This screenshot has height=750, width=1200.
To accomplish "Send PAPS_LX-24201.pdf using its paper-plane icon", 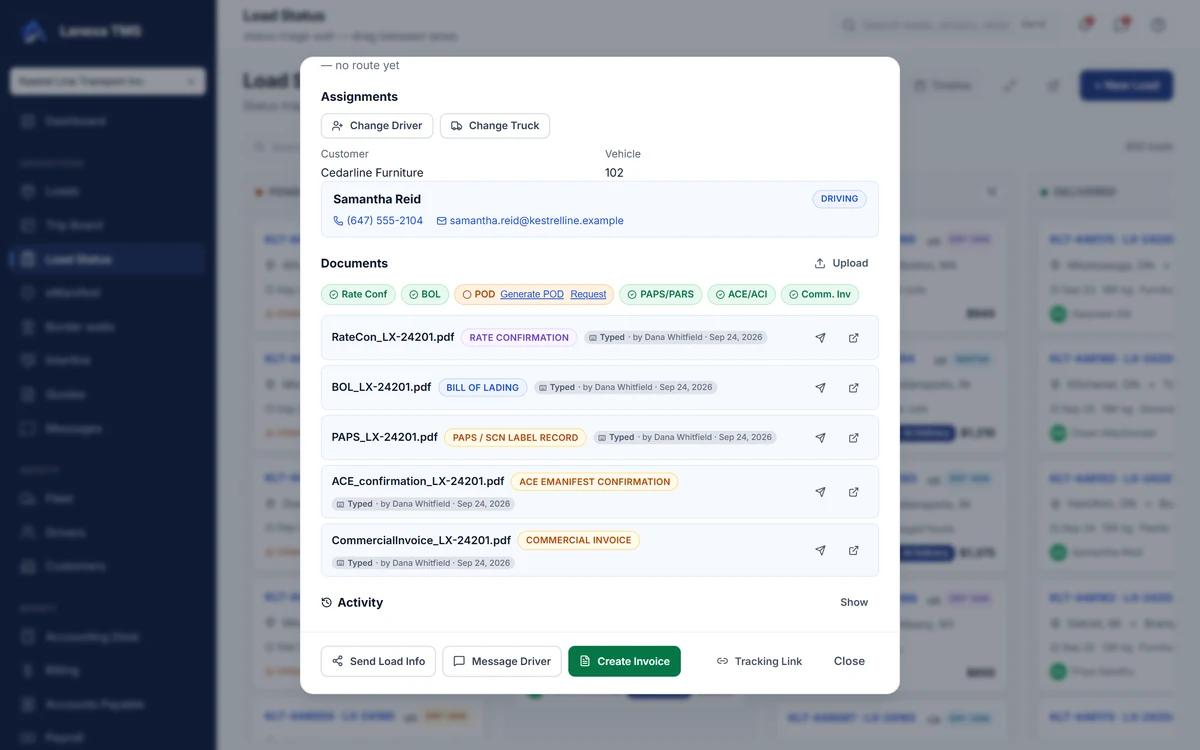I will click(820, 438).
